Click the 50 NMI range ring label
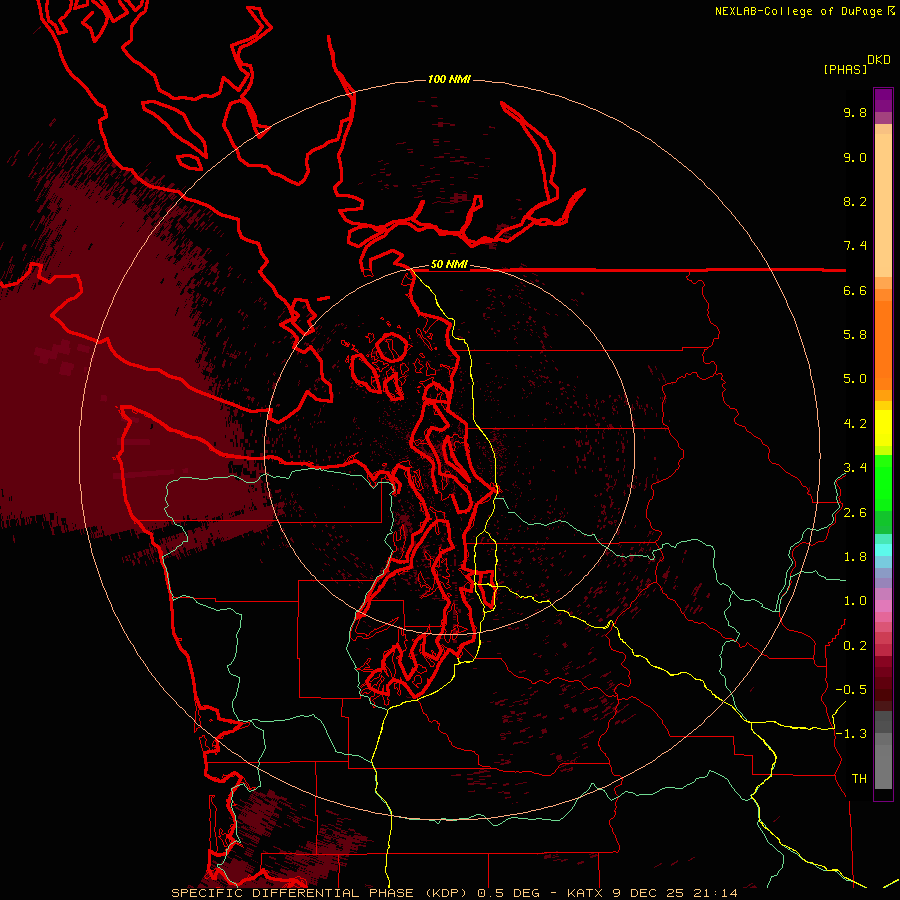Image resolution: width=900 pixels, height=900 pixels. tap(449, 265)
